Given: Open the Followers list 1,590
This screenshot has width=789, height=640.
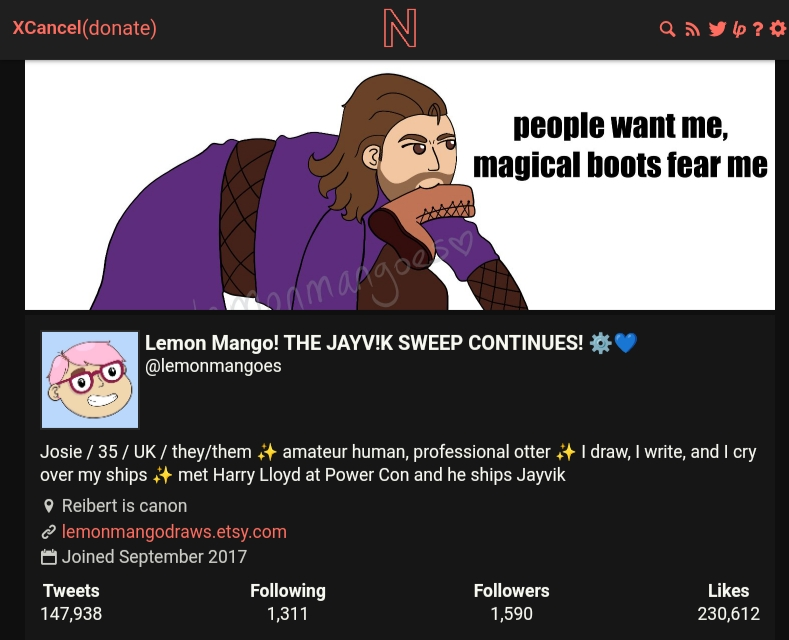Looking at the screenshot, I should coord(511,602).
